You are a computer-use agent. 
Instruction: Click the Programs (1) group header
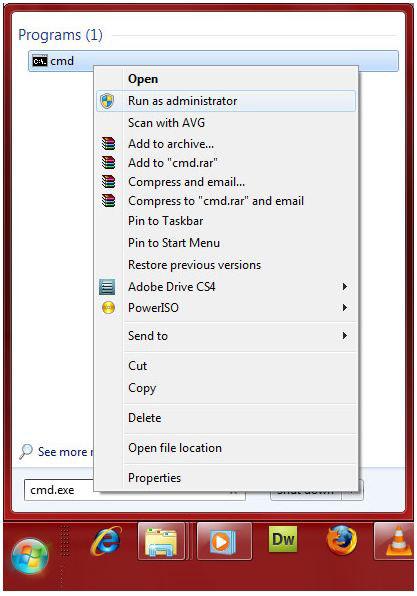point(60,35)
